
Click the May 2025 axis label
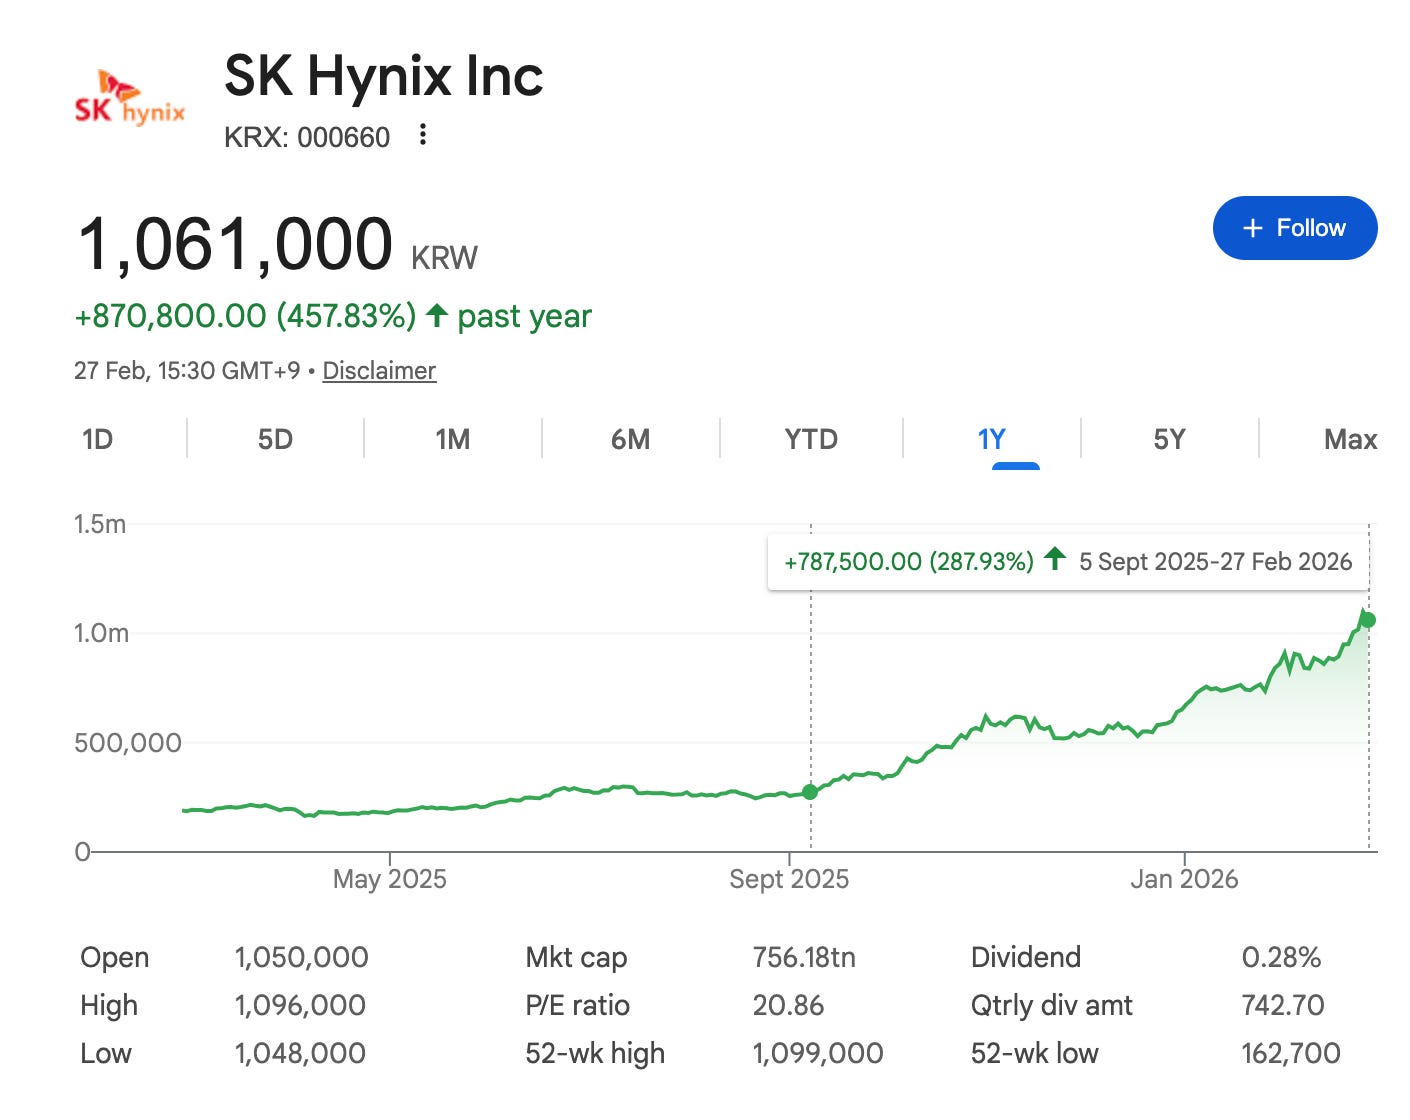tap(389, 879)
